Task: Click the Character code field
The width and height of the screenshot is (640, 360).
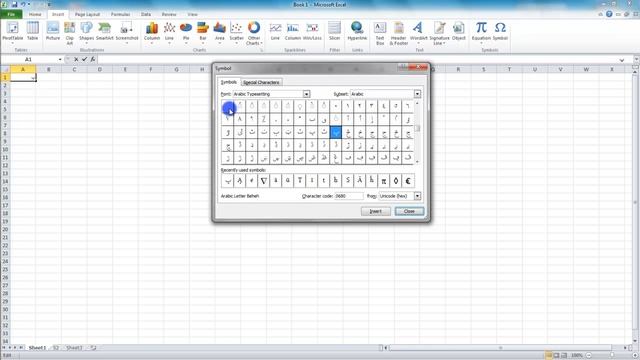Action: 349,196
